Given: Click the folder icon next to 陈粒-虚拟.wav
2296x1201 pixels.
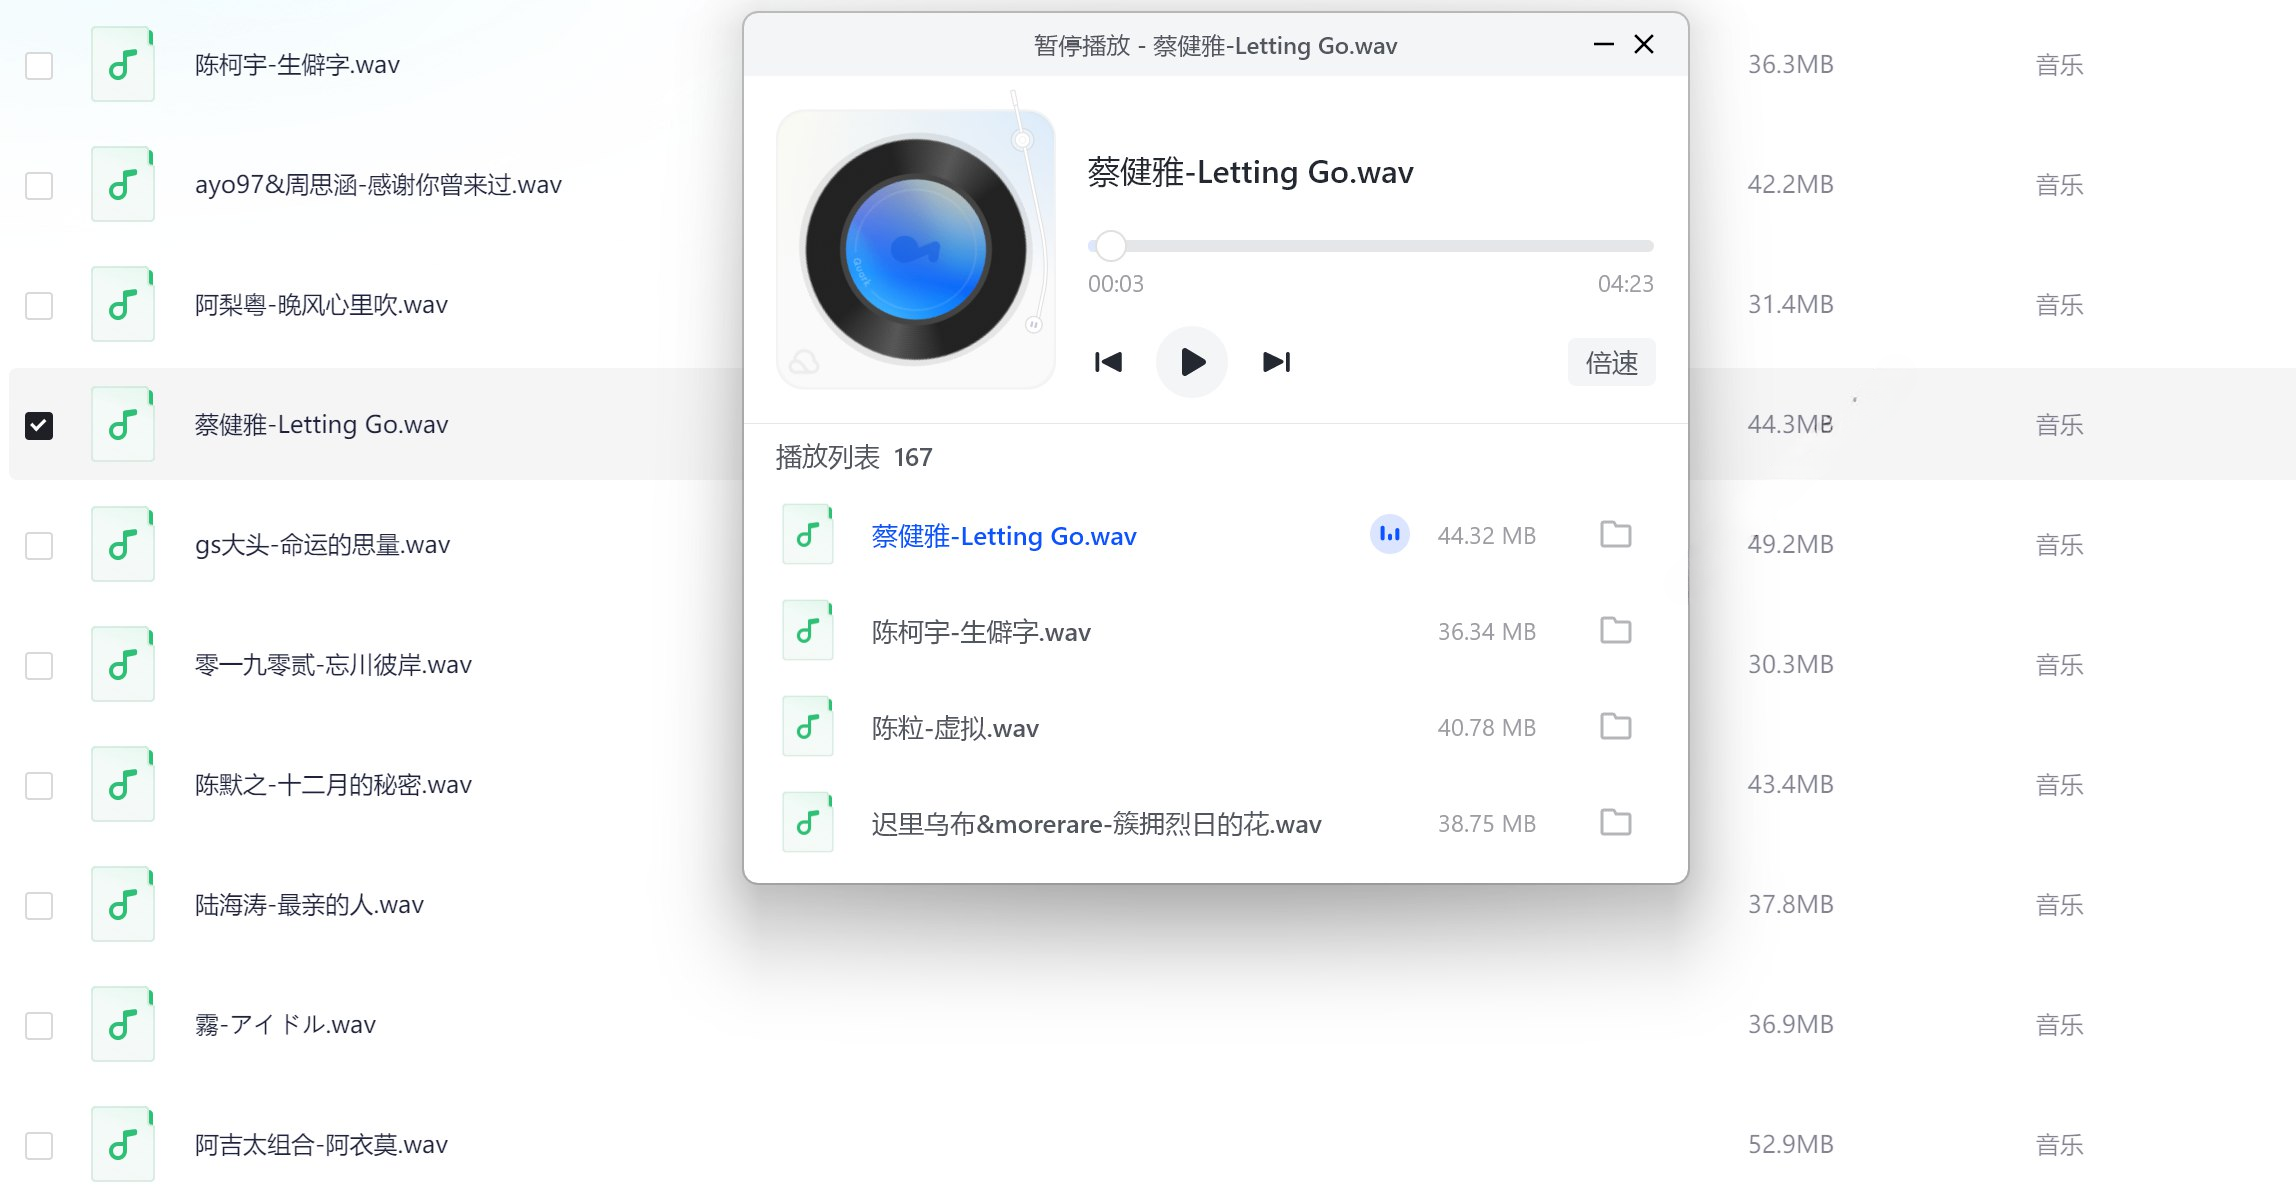Looking at the screenshot, I should pyautogui.click(x=1614, y=726).
